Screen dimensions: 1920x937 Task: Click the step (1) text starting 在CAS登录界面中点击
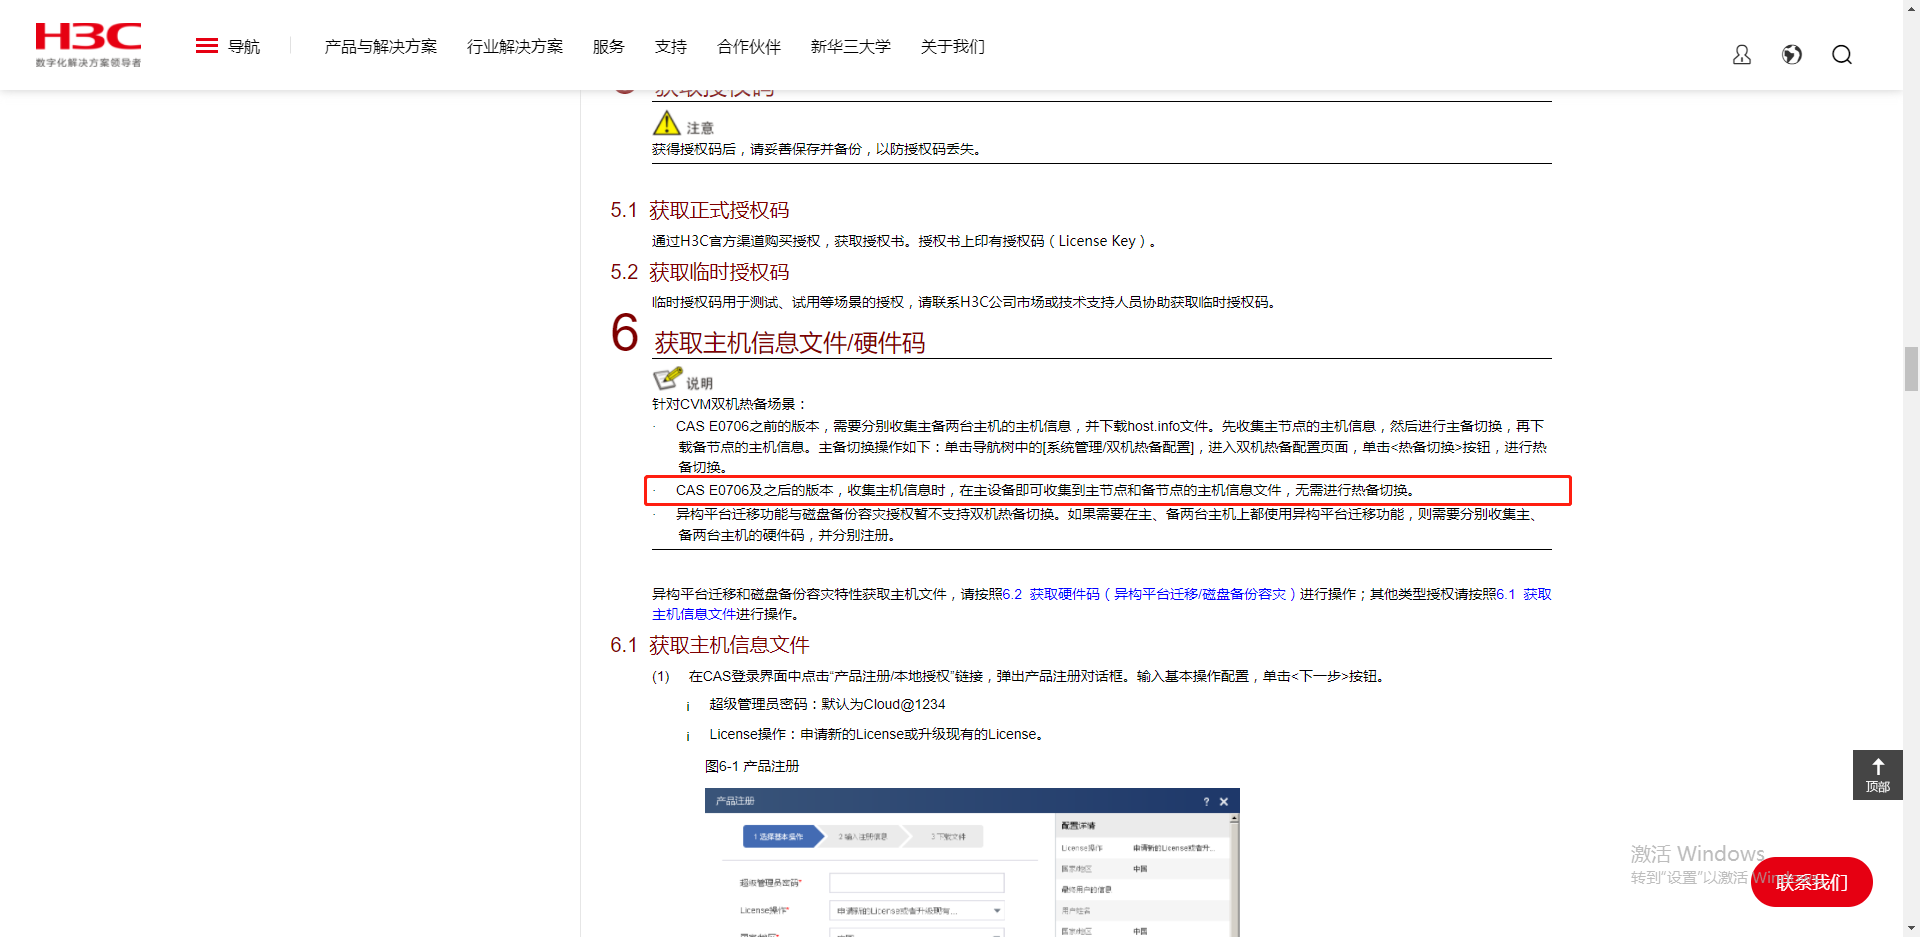[1037, 676]
